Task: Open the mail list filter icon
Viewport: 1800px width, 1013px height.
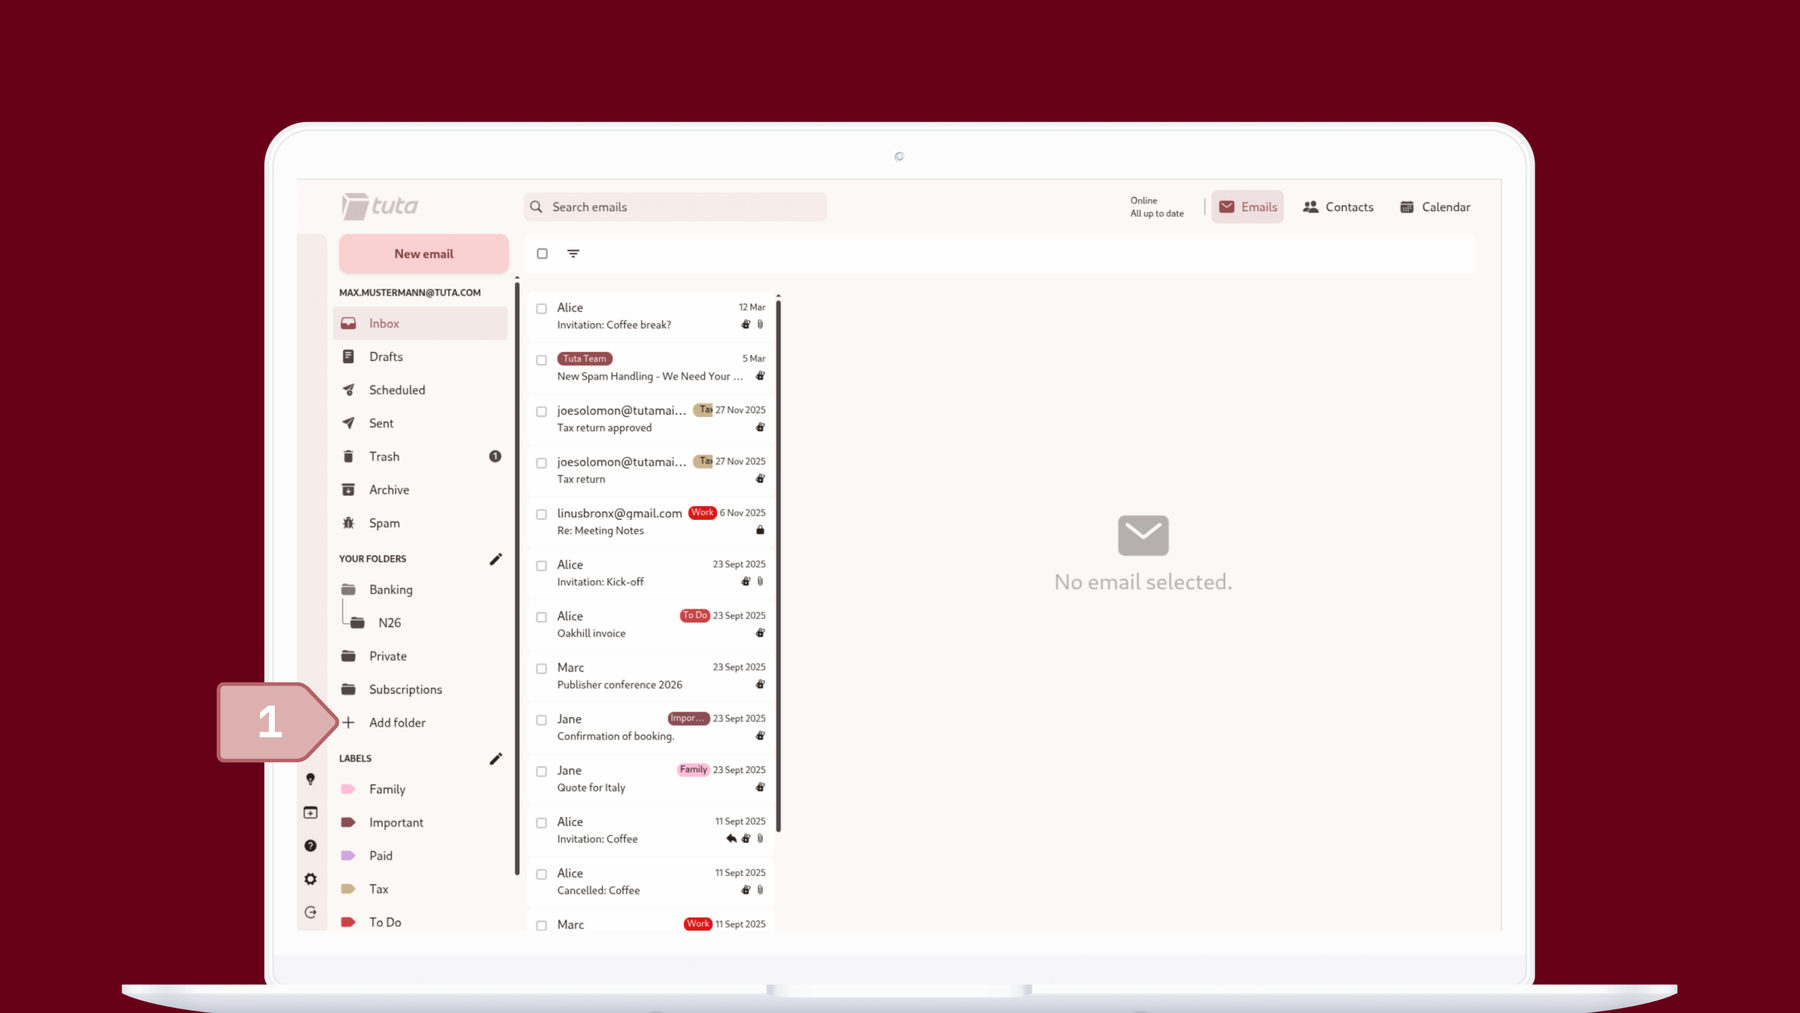Action: pyautogui.click(x=573, y=254)
